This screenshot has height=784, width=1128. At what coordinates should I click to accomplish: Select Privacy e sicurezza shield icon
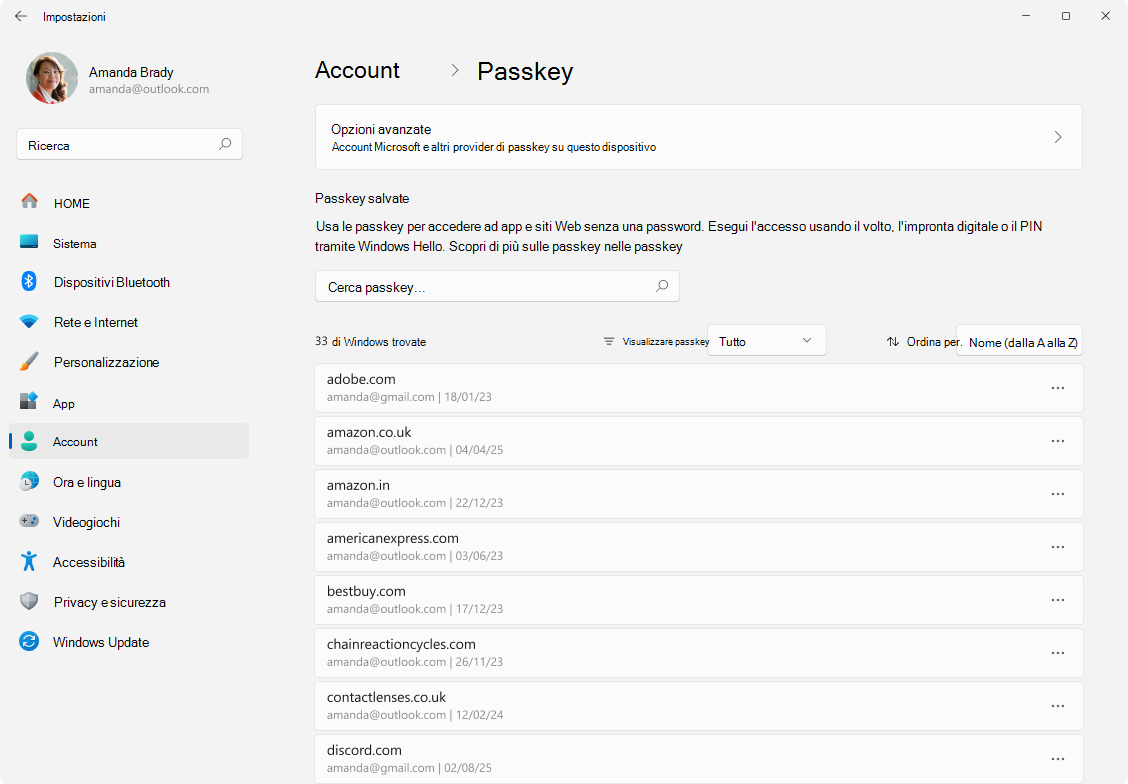click(x=29, y=601)
